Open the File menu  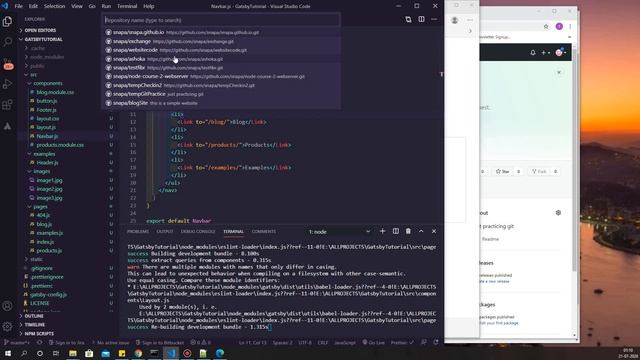coord(19,6)
